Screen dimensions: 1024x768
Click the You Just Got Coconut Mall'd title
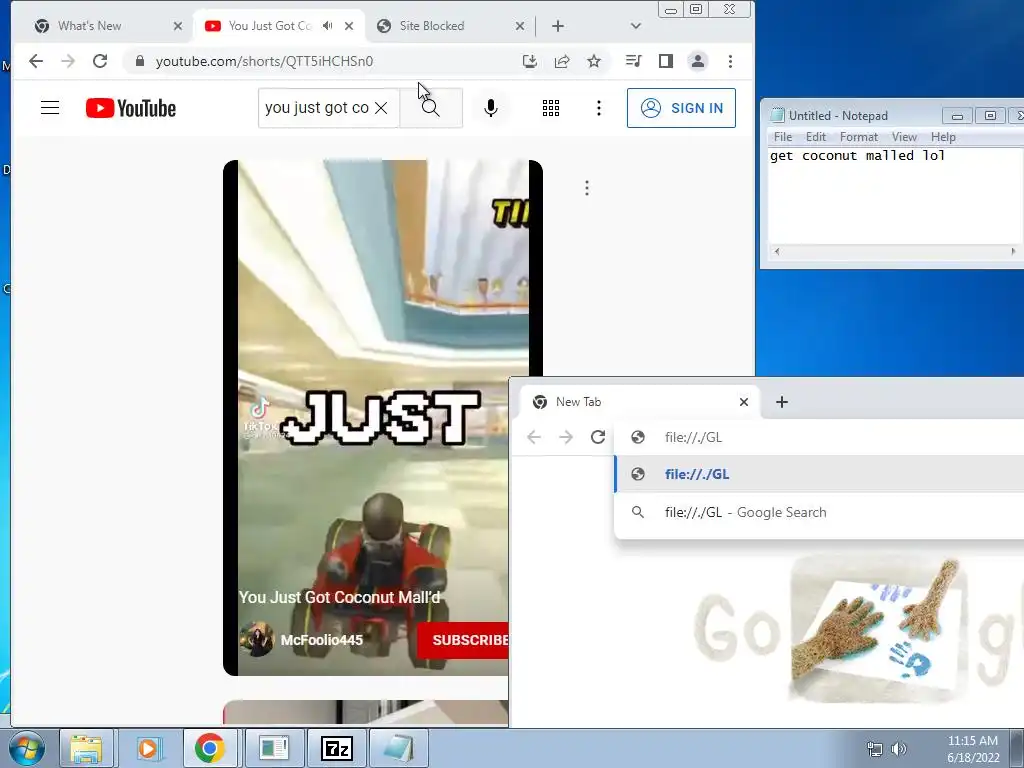click(x=340, y=597)
